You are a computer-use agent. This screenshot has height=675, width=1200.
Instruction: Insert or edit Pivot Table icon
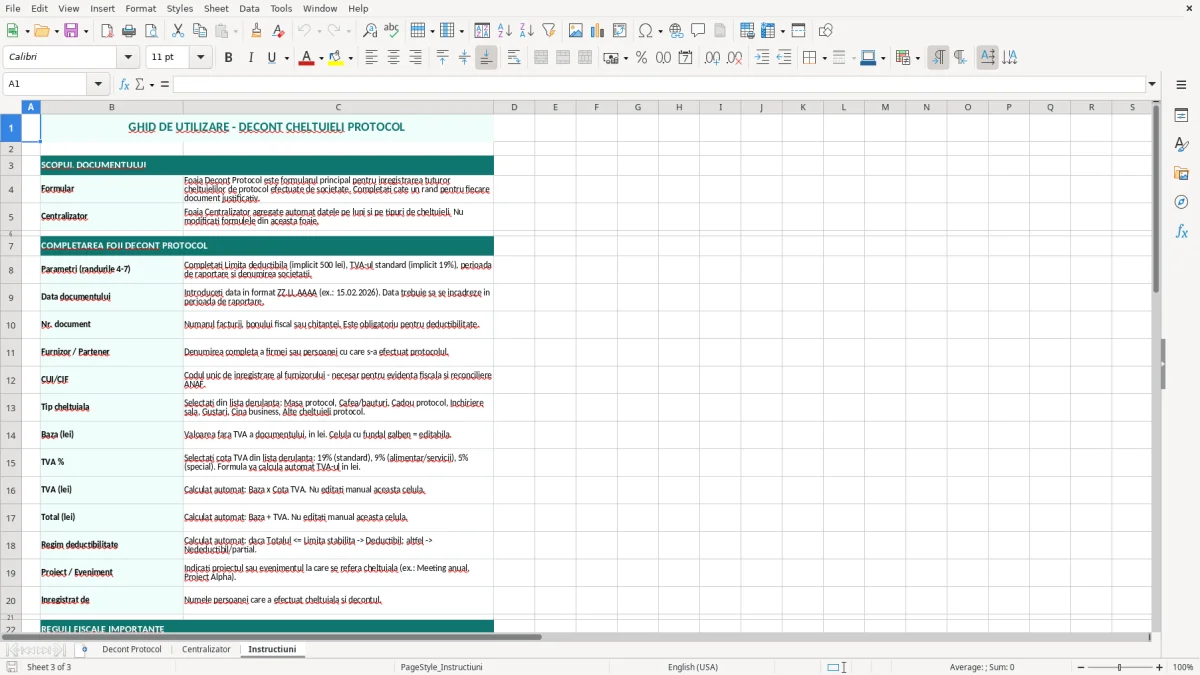tap(620, 31)
